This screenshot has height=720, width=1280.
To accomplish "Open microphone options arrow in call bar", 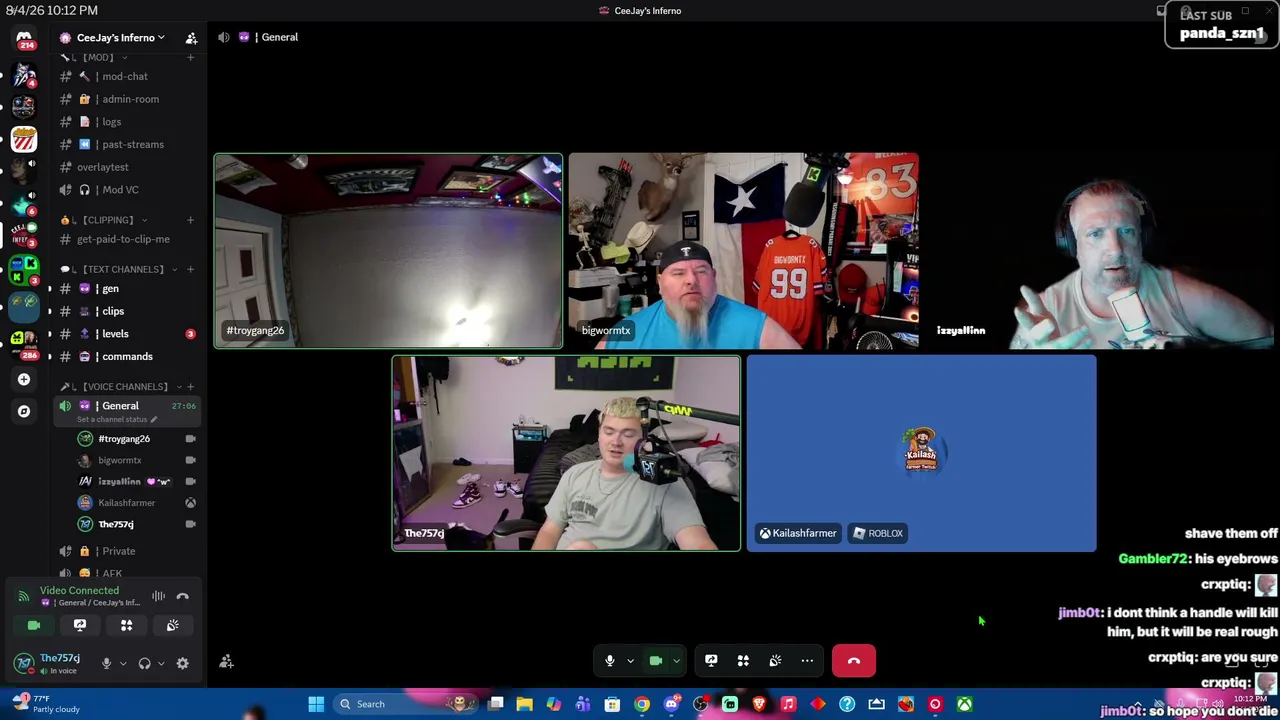I will (x=630, y=661).
